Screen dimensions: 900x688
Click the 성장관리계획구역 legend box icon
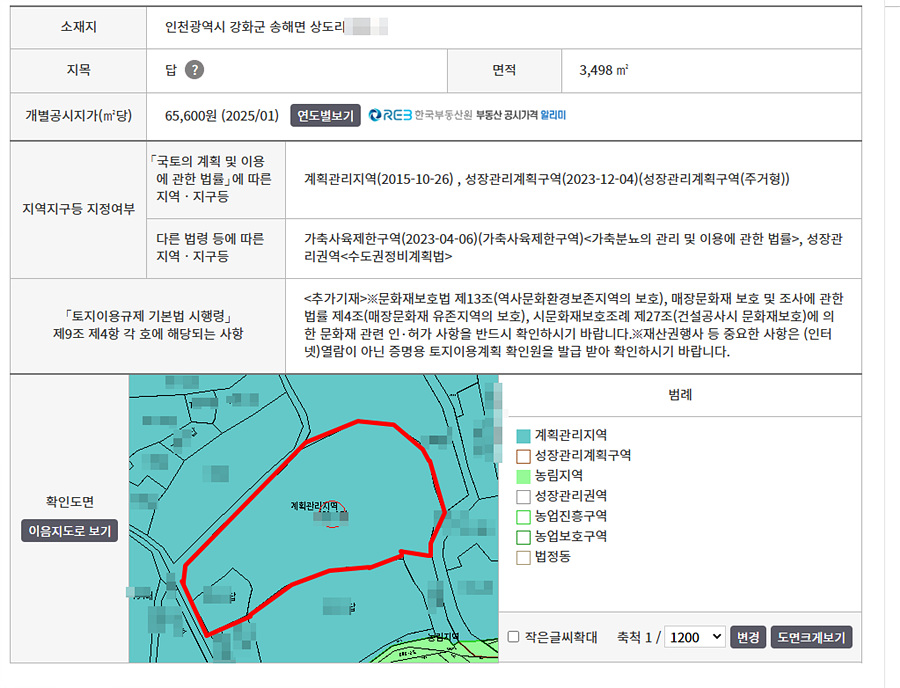point(522,455)
